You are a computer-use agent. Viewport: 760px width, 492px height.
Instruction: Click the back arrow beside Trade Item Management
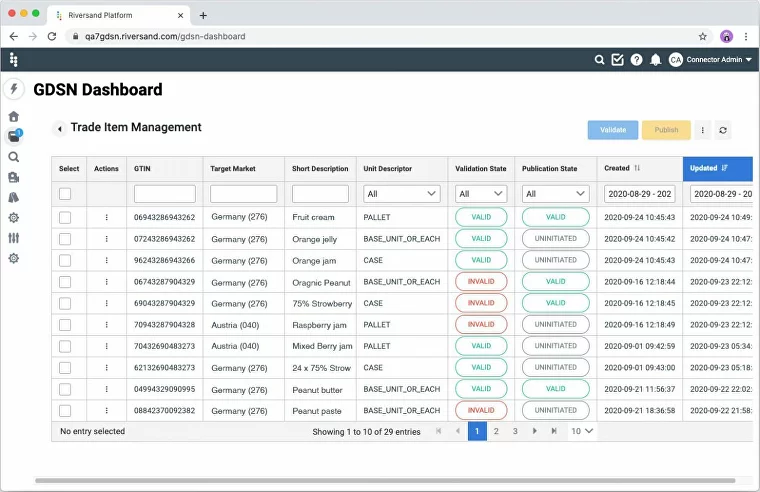click(59, 129)
